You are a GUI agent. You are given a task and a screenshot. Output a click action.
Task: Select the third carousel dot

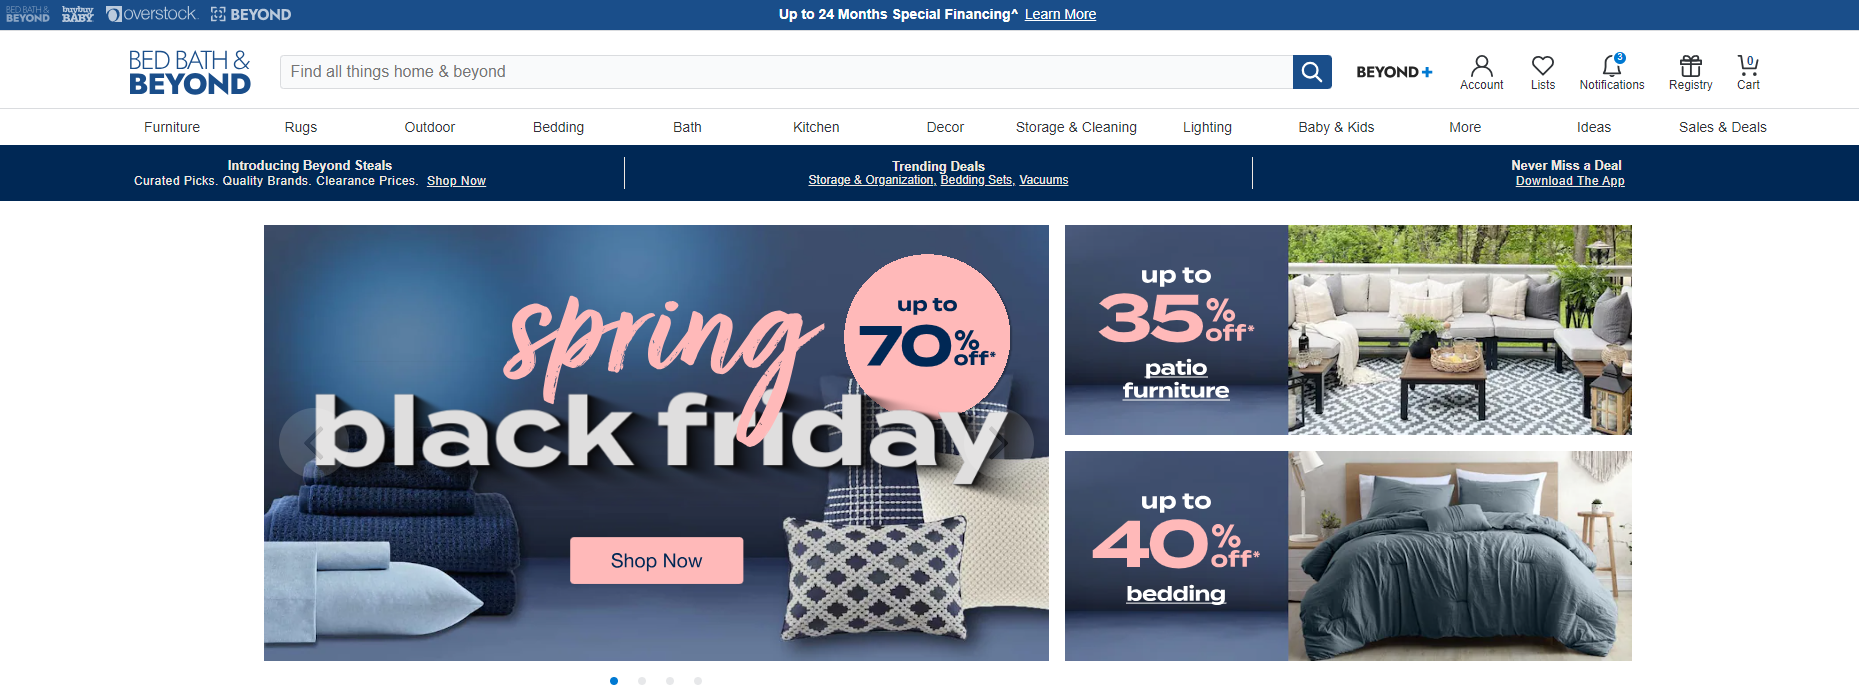tap(670, 681)
